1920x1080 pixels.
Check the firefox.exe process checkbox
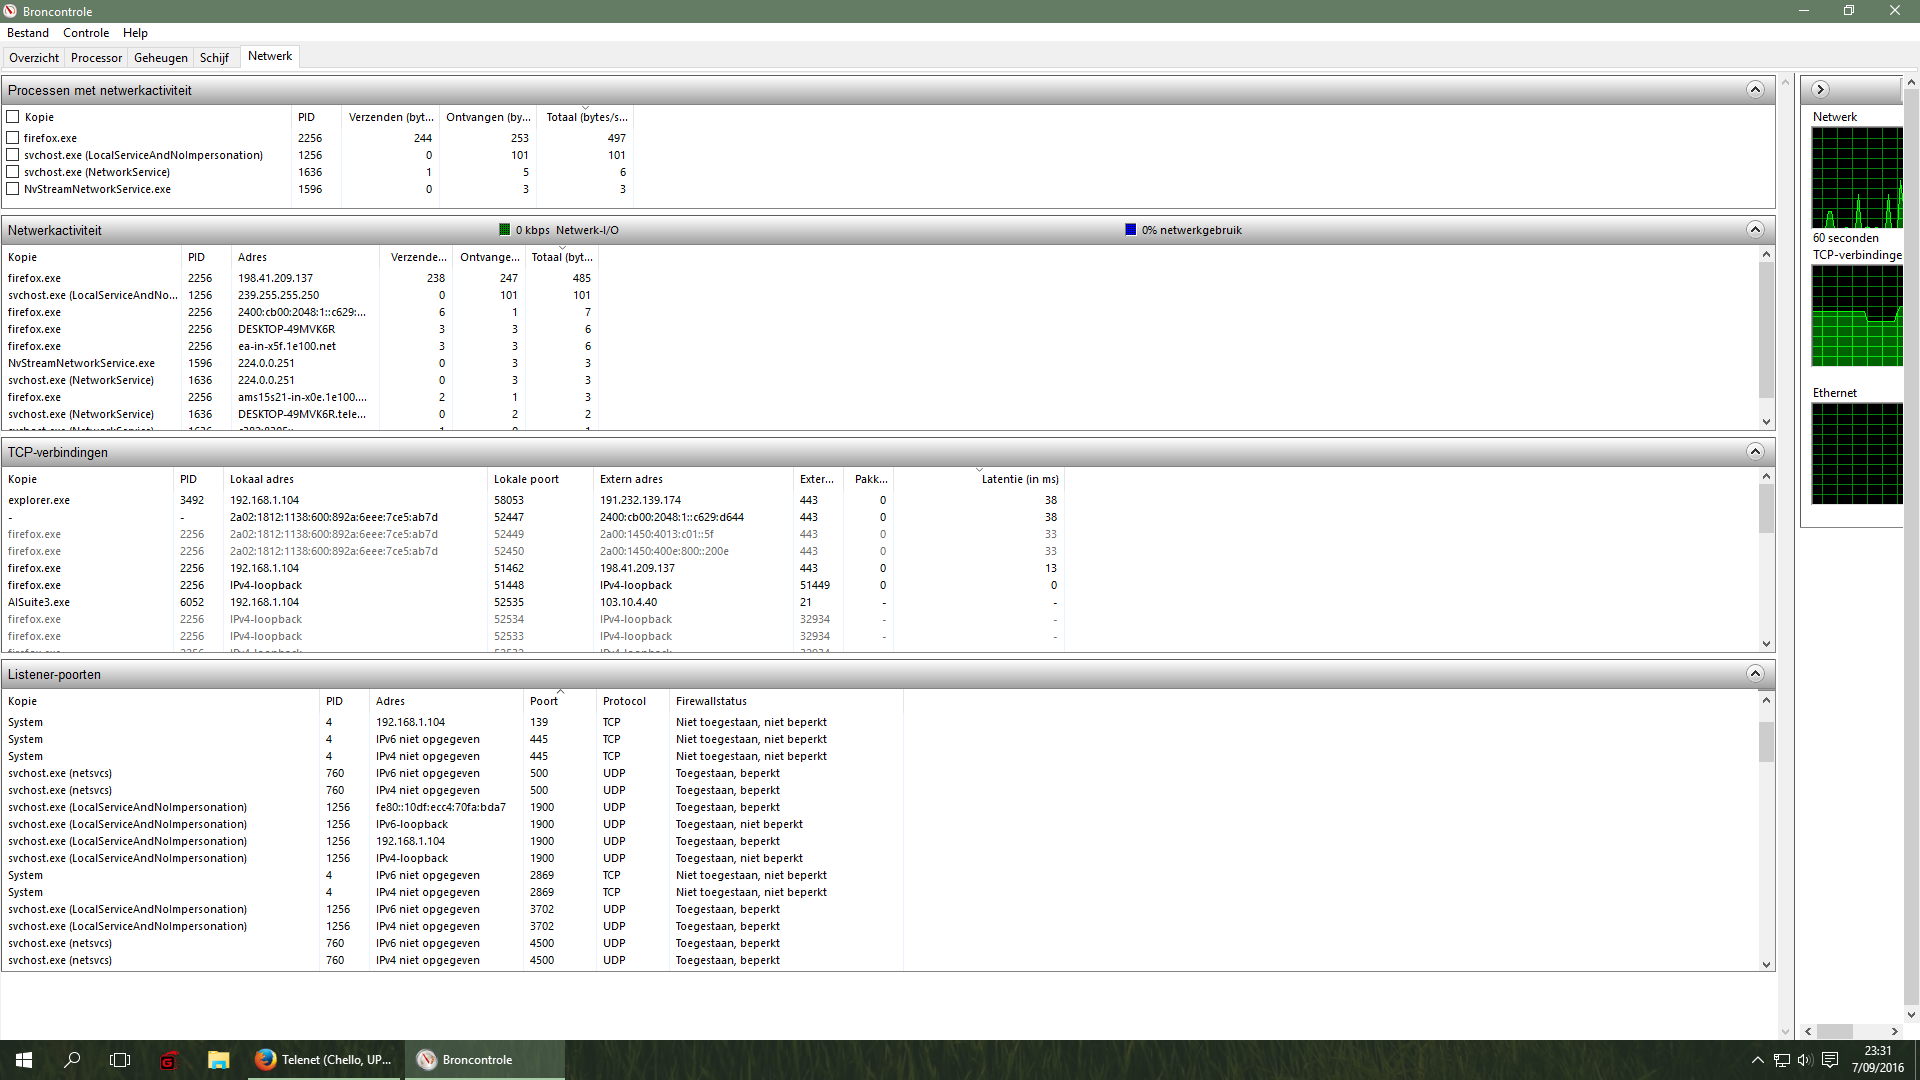click(x=13, y=138)
